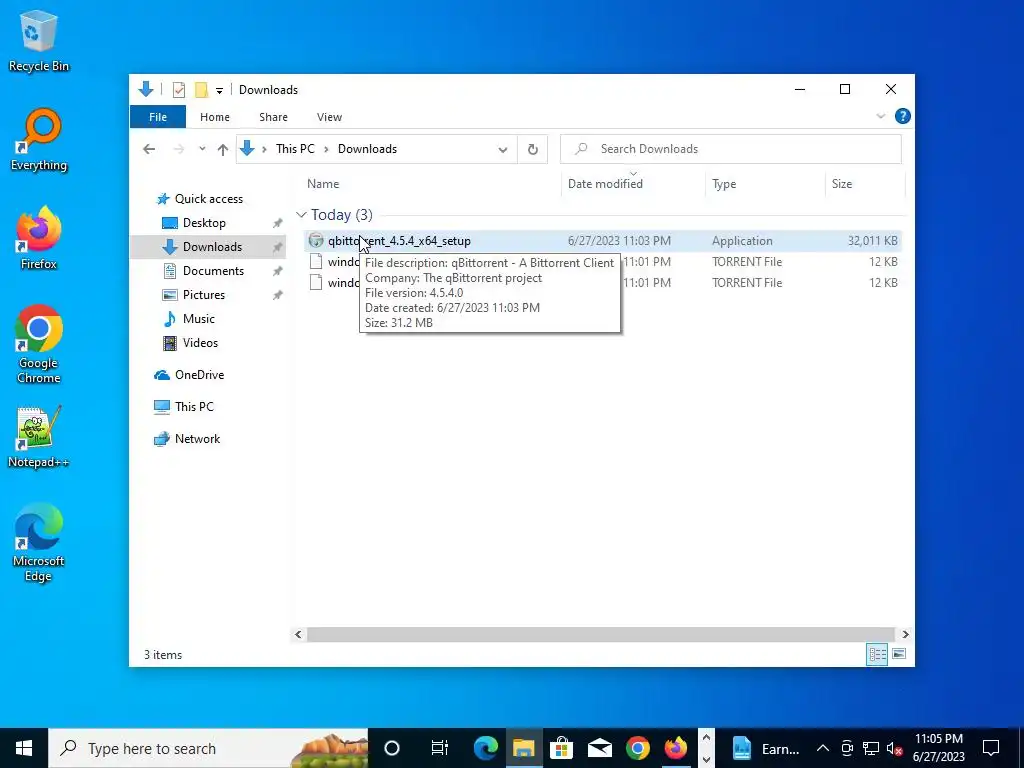
Task: Select the second TORRENT file row
Action: [x=602, y=283]
